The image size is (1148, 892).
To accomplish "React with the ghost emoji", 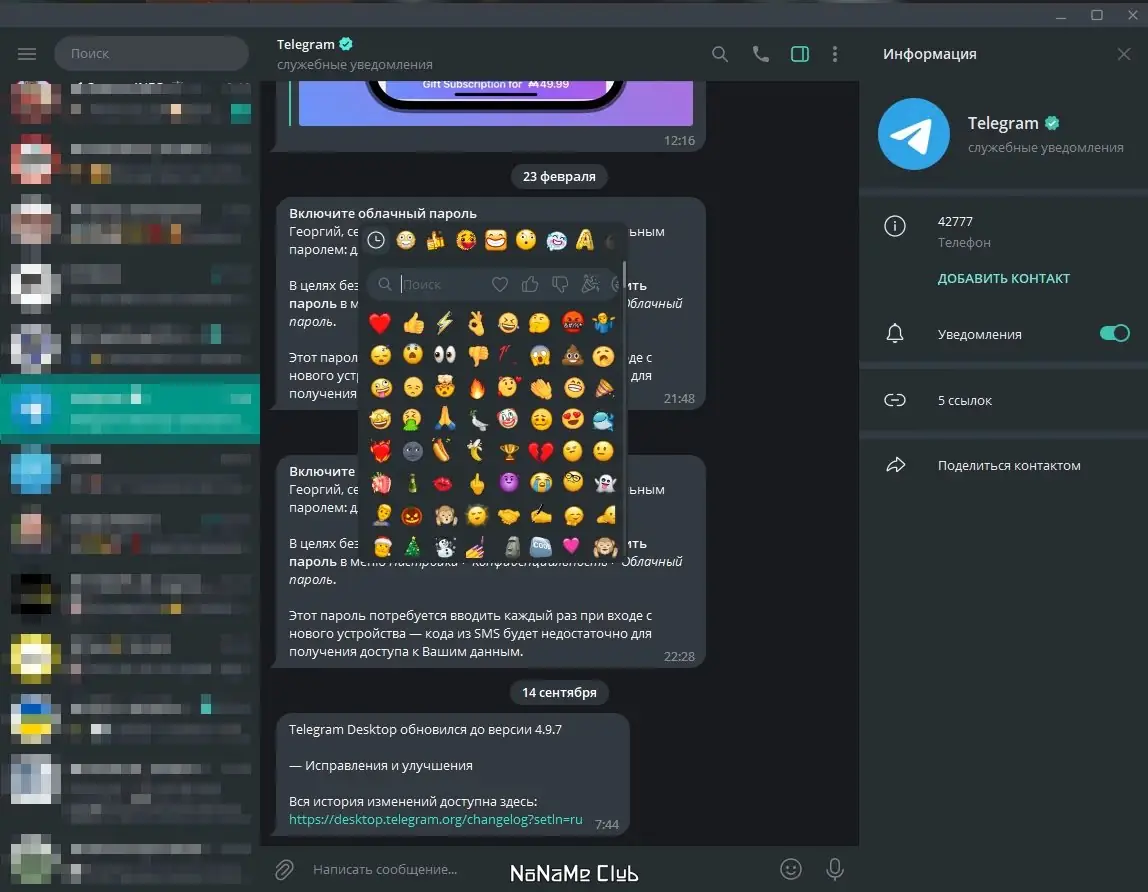I will point(604,483).
